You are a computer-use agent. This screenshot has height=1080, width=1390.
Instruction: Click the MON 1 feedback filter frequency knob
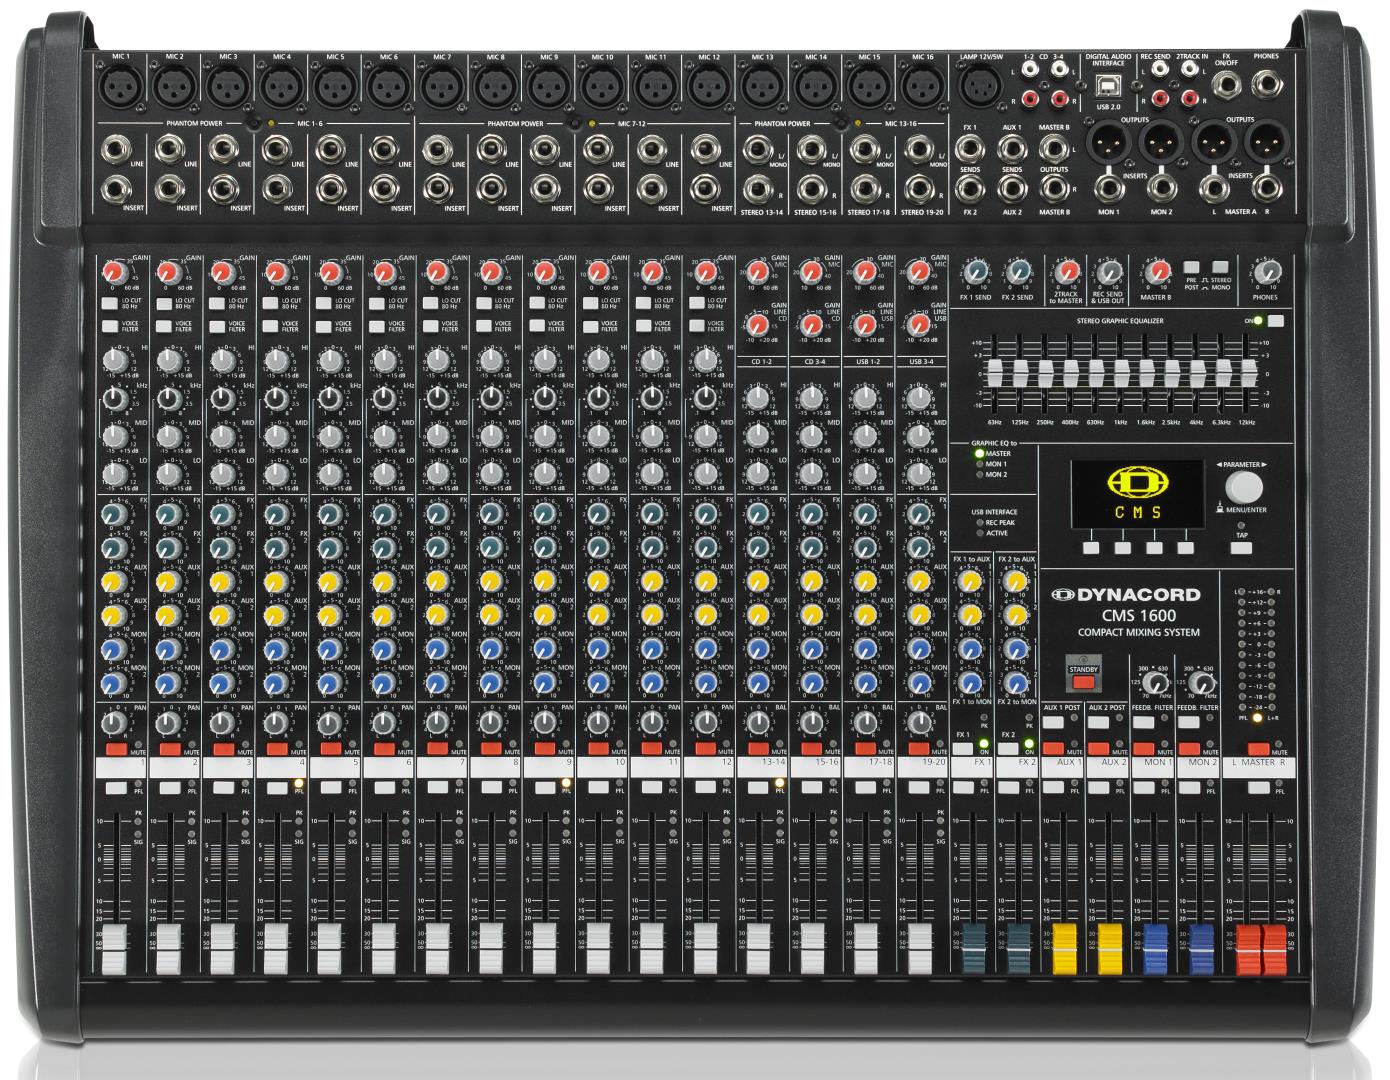[1157, 683]
